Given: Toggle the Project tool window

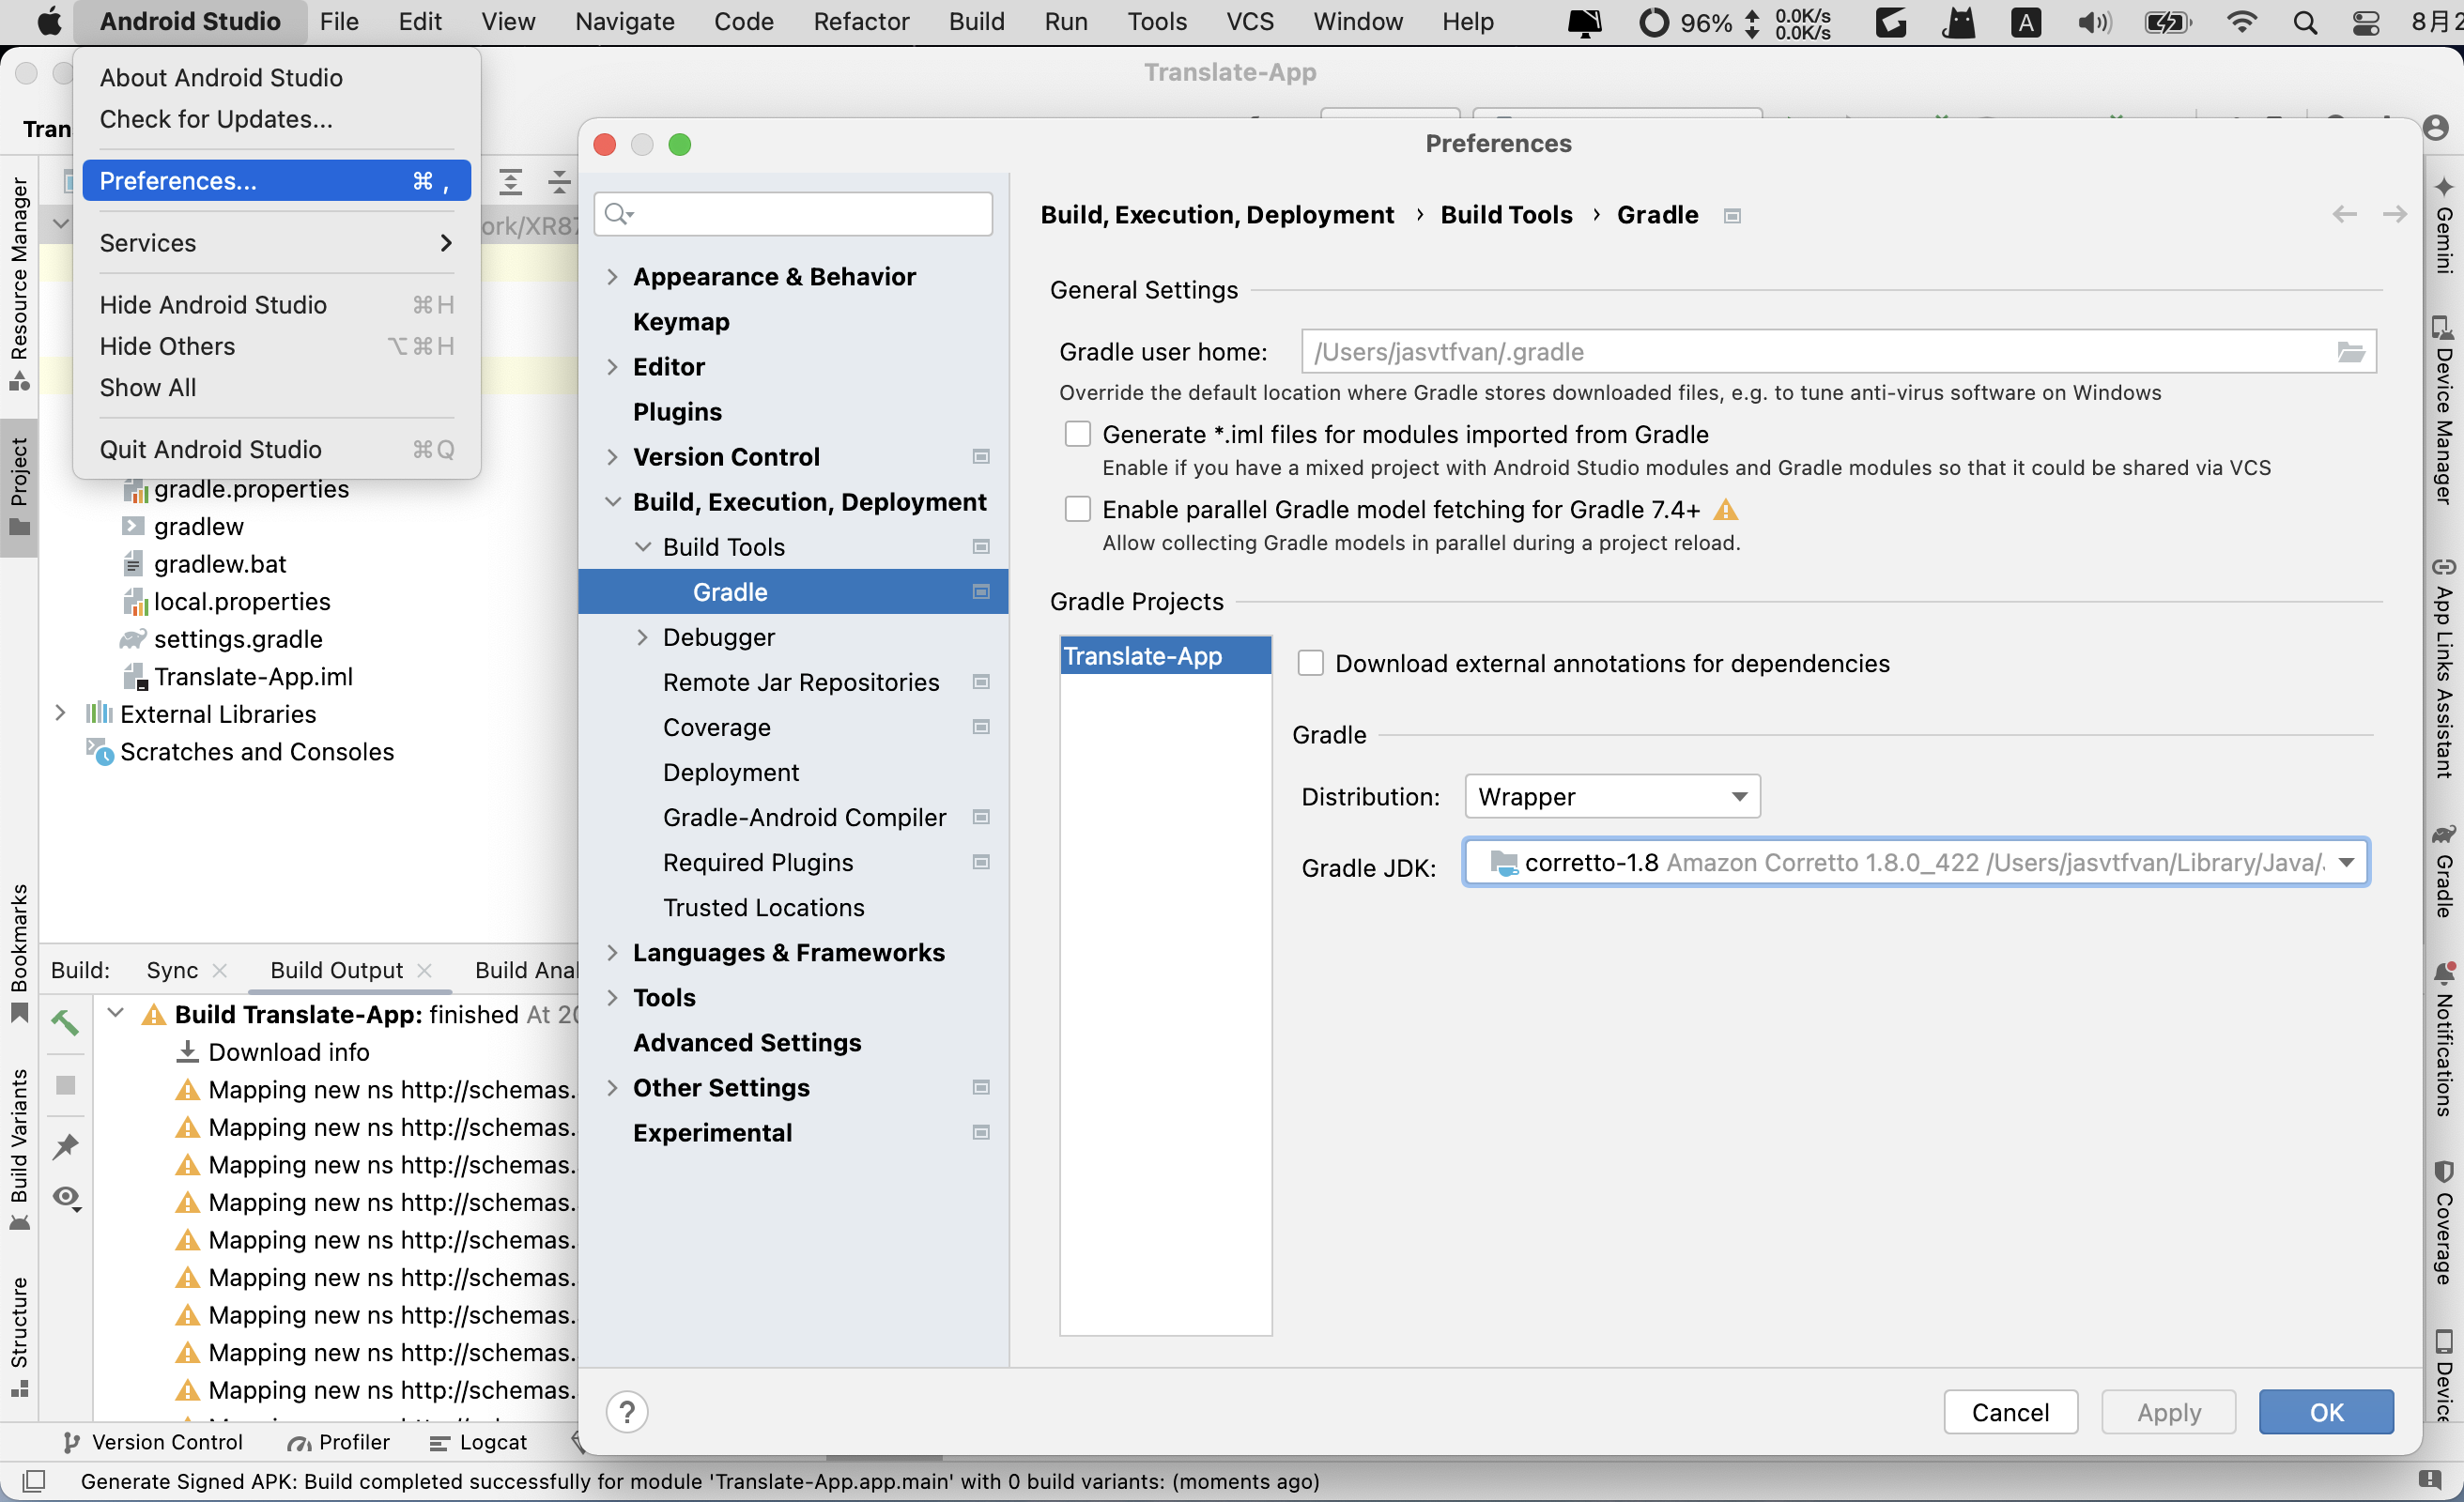Looking at the screenshot, I should click(19, 486).
